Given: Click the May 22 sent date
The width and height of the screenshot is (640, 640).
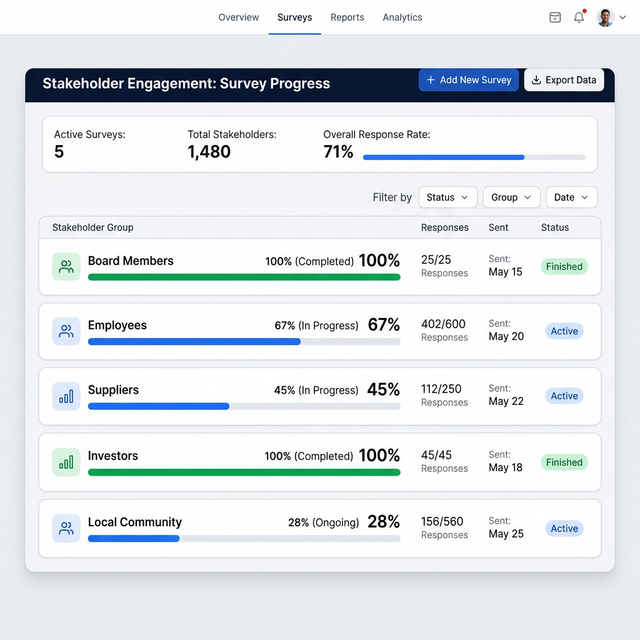Looking at the screenshot, I should tap(506, 401).
